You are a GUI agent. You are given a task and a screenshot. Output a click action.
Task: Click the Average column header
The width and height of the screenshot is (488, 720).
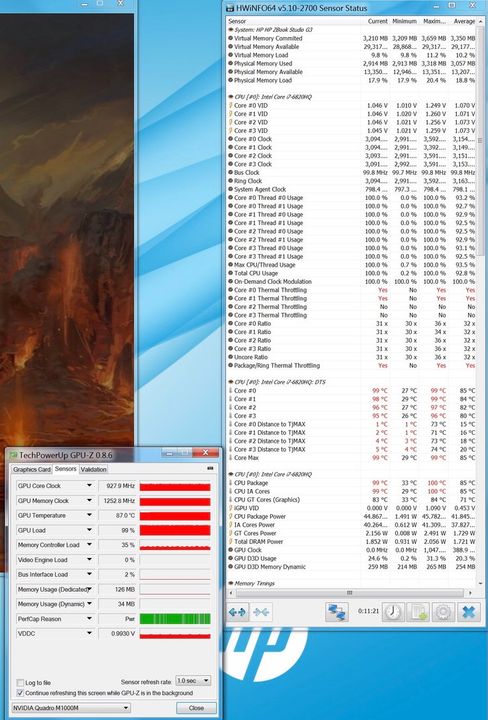[x=462, y=21]
